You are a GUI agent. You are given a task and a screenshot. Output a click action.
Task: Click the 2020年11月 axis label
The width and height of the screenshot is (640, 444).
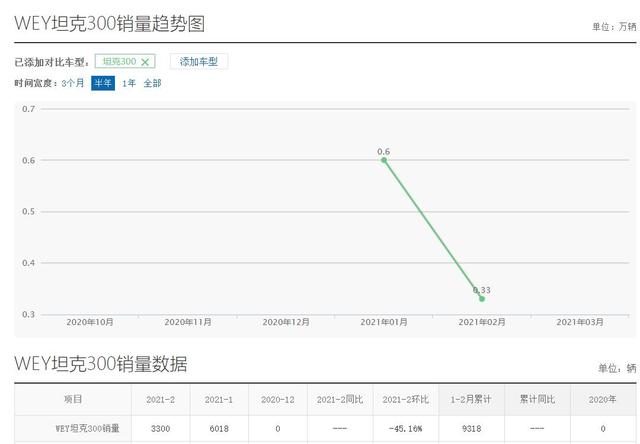[x=188, y=322]
